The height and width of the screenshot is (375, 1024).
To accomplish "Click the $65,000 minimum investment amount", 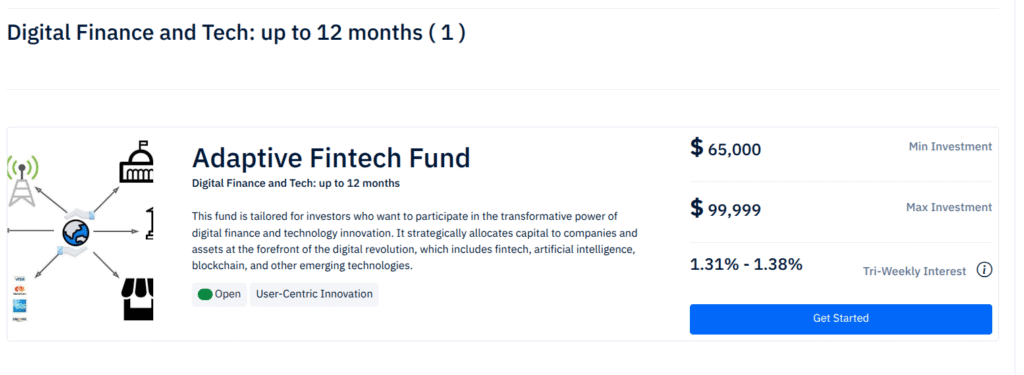I will tap(726, 148).
